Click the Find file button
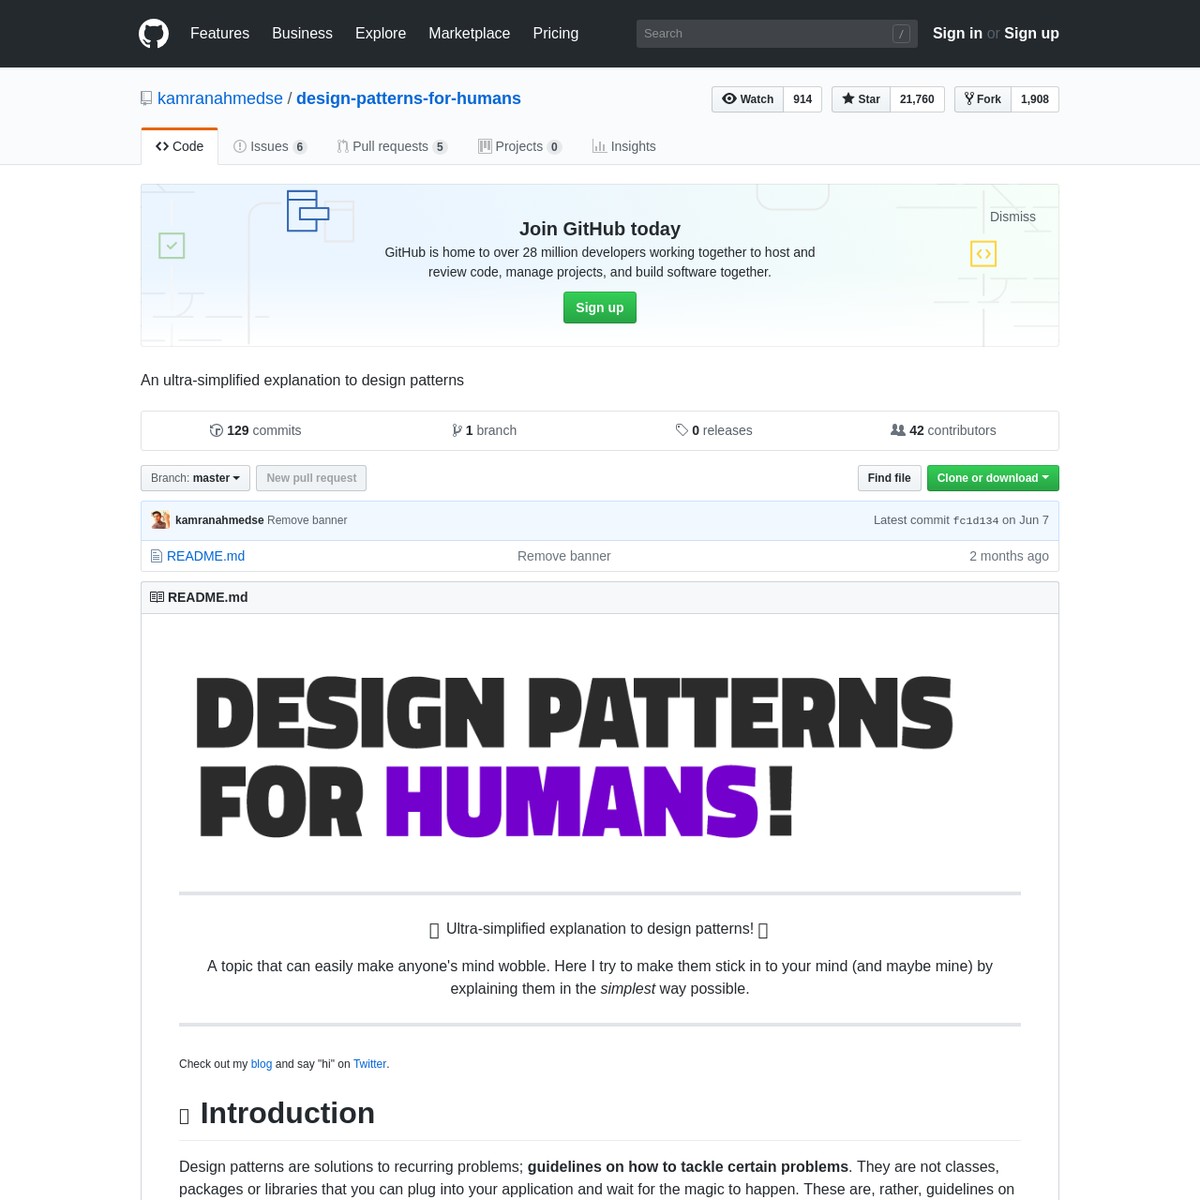The image size is (1200, 1200). point(889,478)
